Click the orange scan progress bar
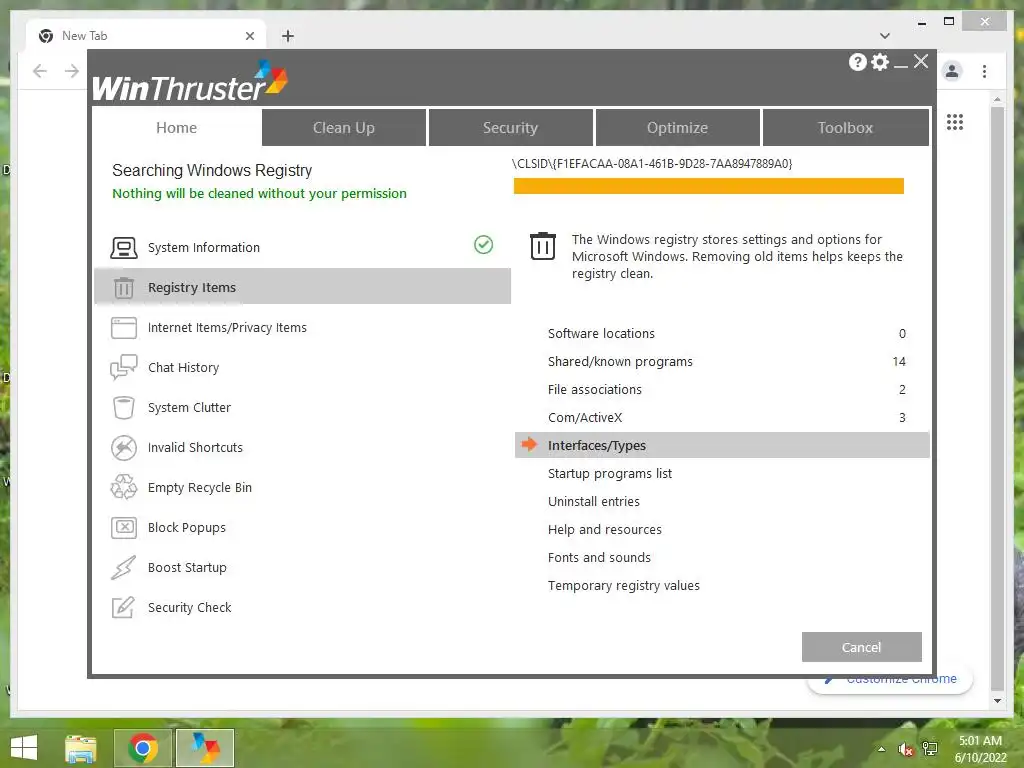This screenshot has height=768, width=1024. pyautogui.click(x=709, y=186)
